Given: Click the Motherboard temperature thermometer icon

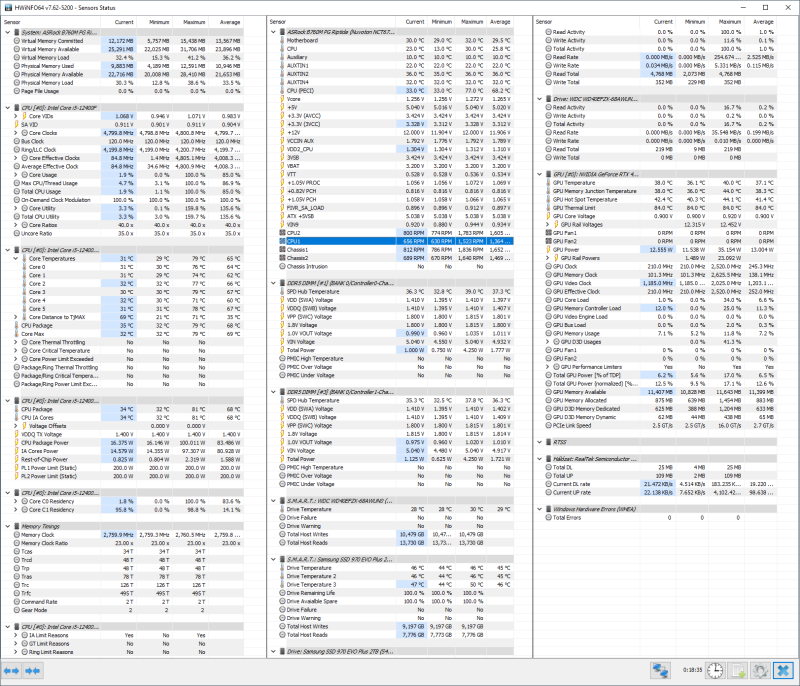Looking at the screenshot, I should pyautogui.click(x=282, y=40).
